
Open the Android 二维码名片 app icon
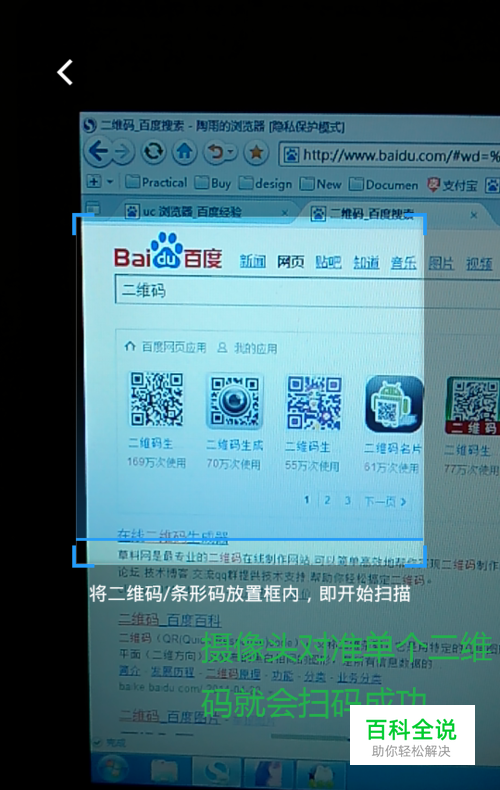click(394, 404)
